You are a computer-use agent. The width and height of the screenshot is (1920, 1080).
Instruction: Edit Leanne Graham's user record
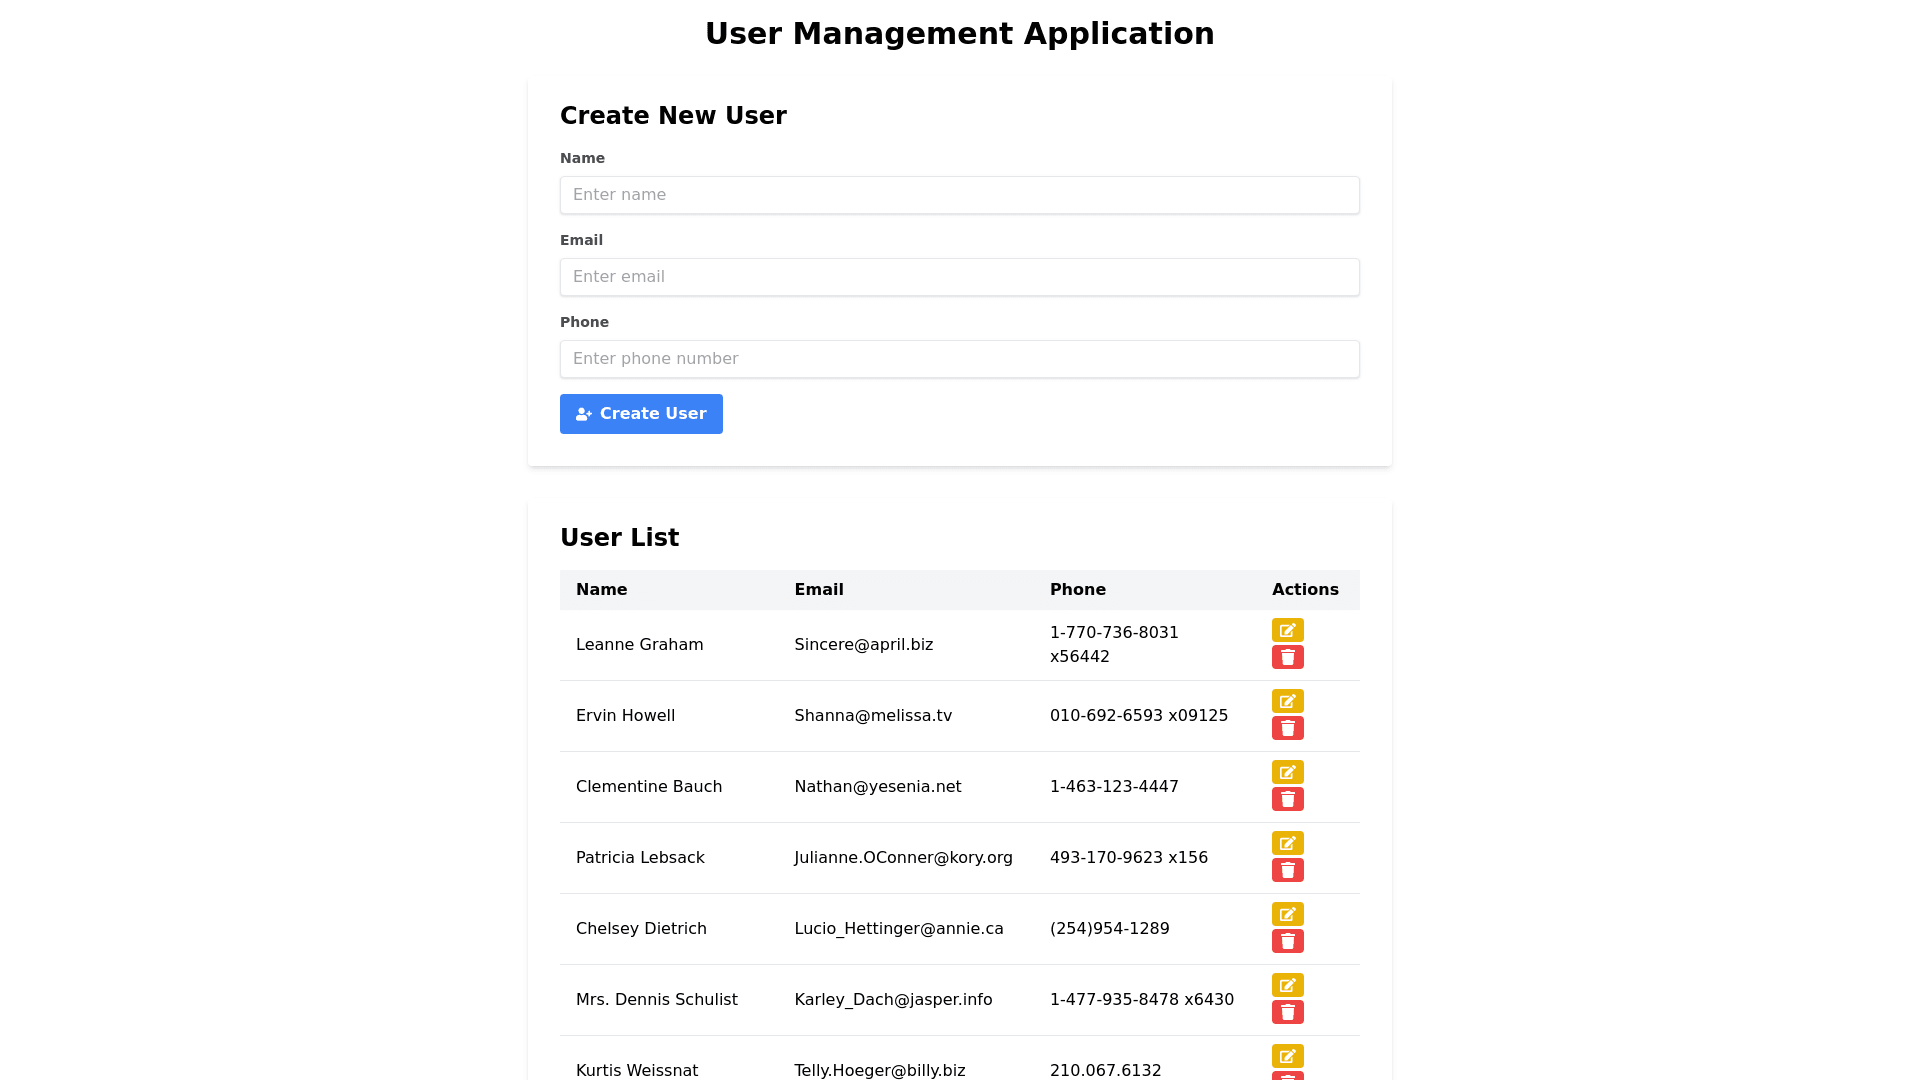1287,630
